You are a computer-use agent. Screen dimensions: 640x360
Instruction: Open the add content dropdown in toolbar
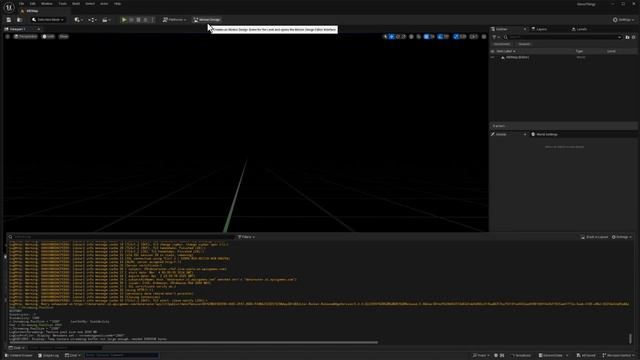(78, 20)
